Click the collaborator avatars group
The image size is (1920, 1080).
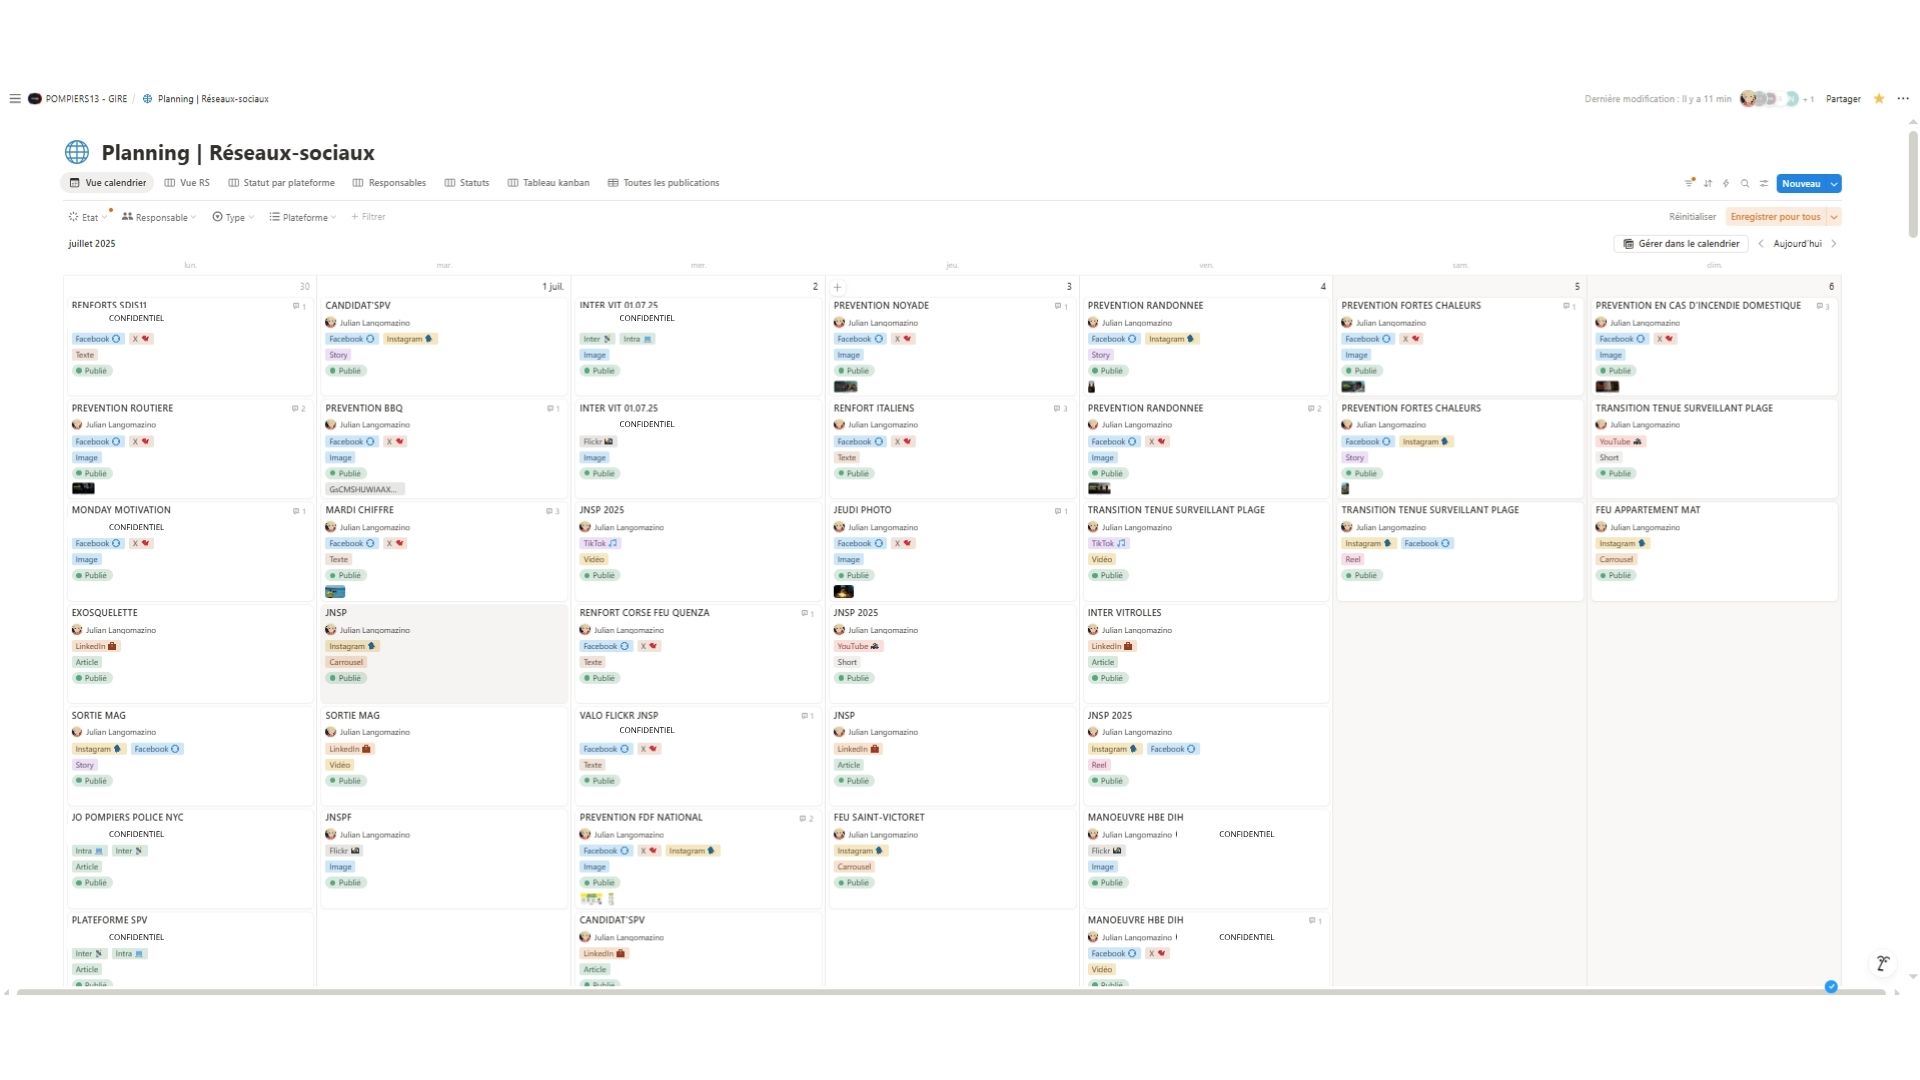point(1777,99)
